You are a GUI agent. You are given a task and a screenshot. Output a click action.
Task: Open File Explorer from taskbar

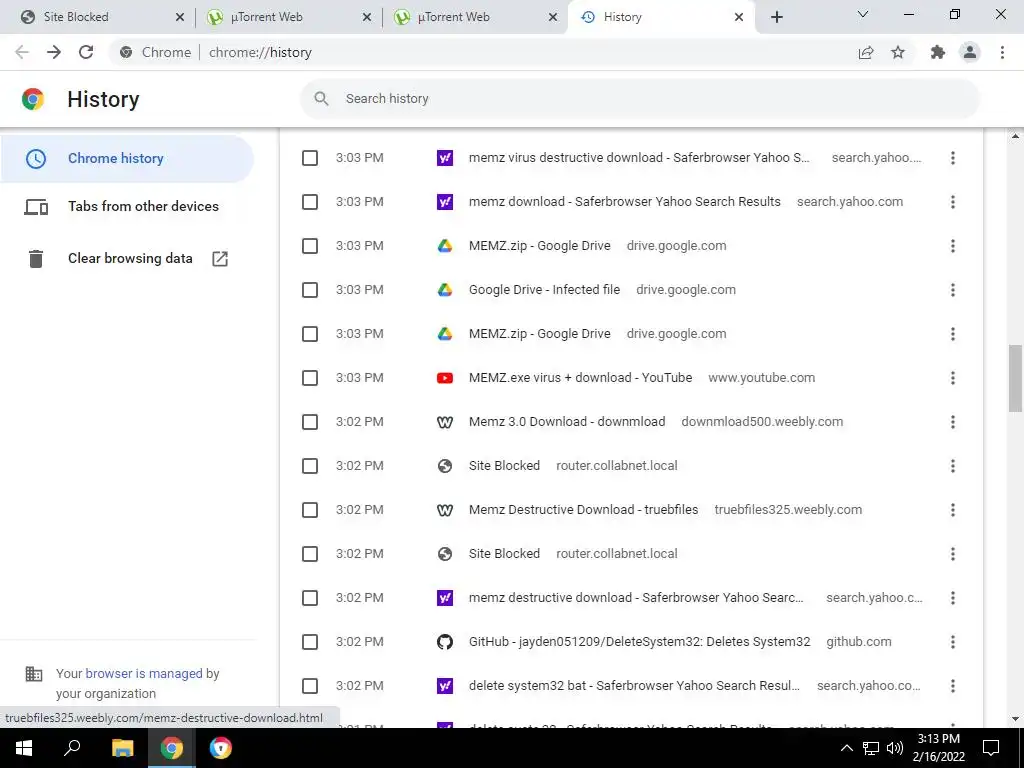pyautogui.click(x=122, y=748)
